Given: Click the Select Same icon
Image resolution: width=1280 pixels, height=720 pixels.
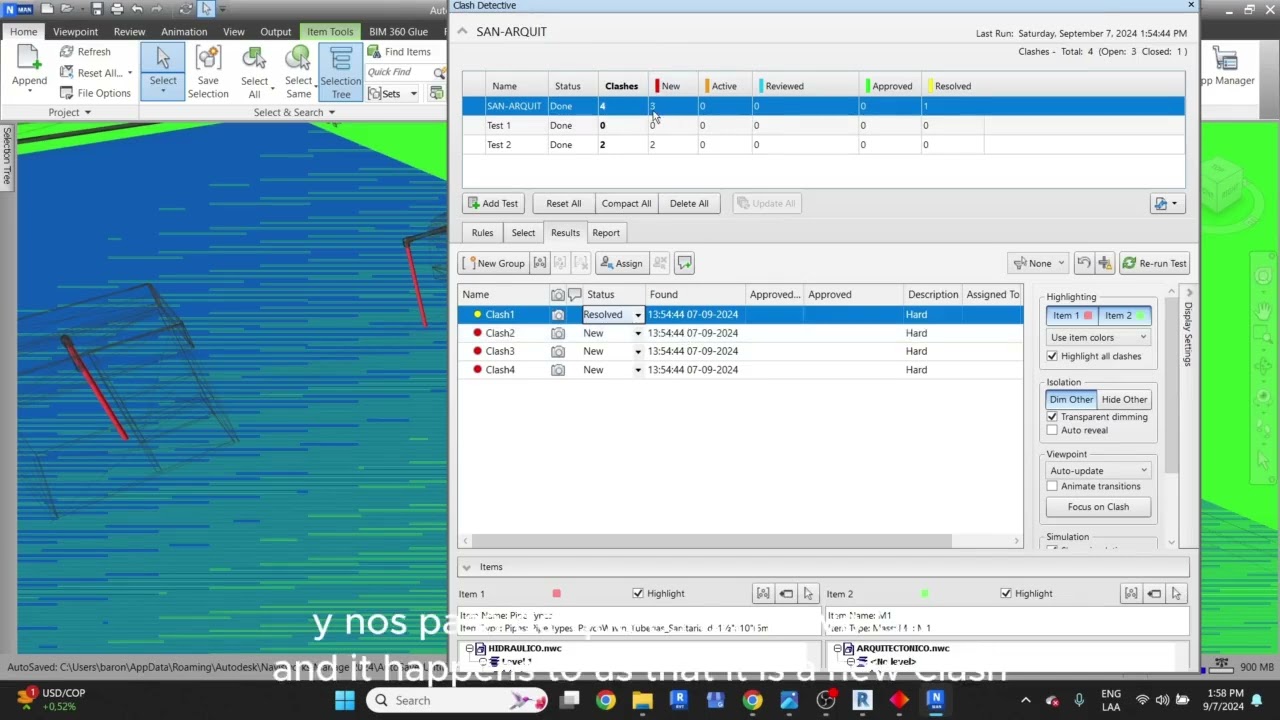Looking at the screenshot, I should click(x=298, y=58).
